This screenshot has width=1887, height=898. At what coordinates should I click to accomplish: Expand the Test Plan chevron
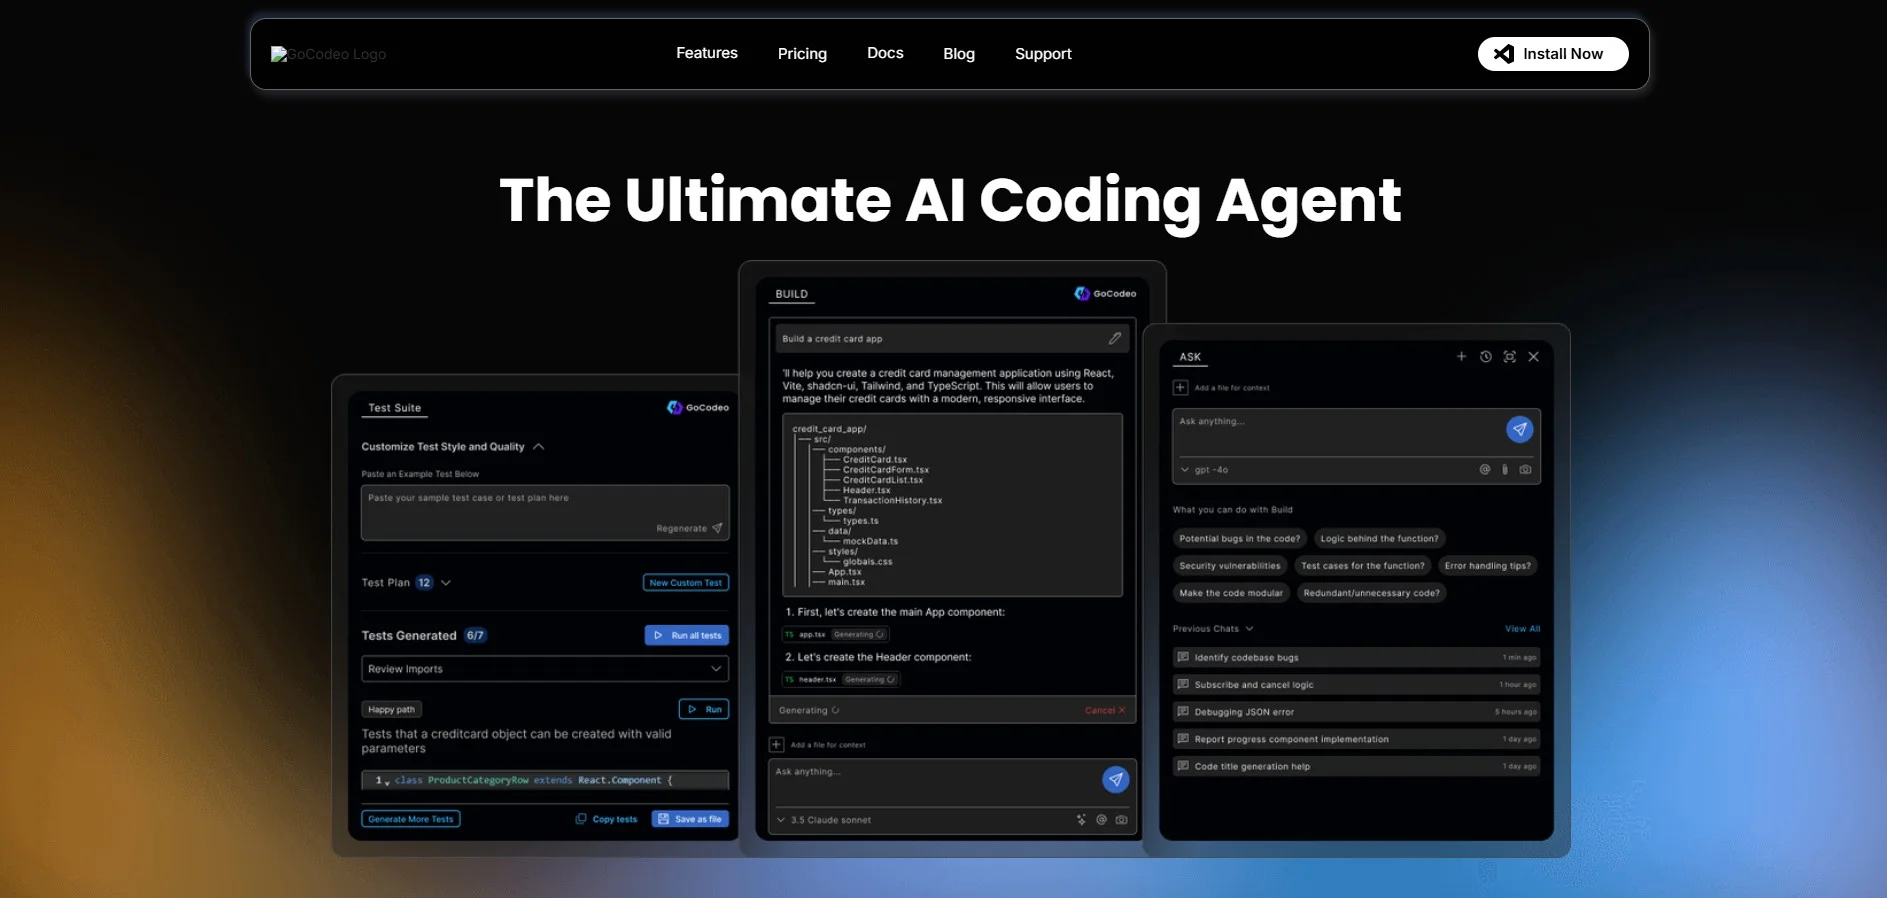pos(446,583)
